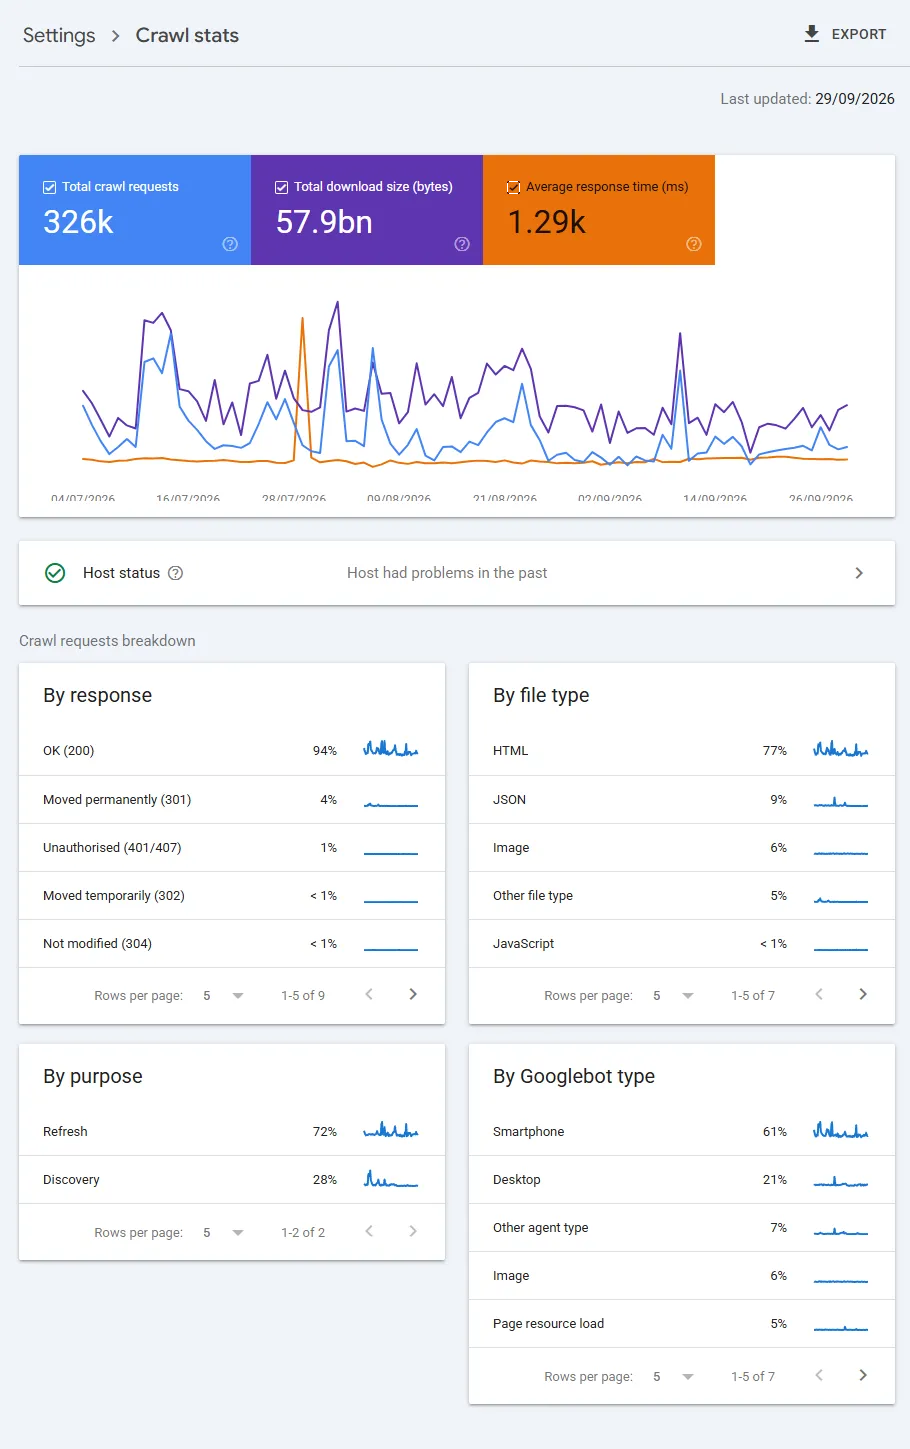Open the Moved temporarily (302) row
Viewport: 910px width, 1449px height.
point(232,895)
